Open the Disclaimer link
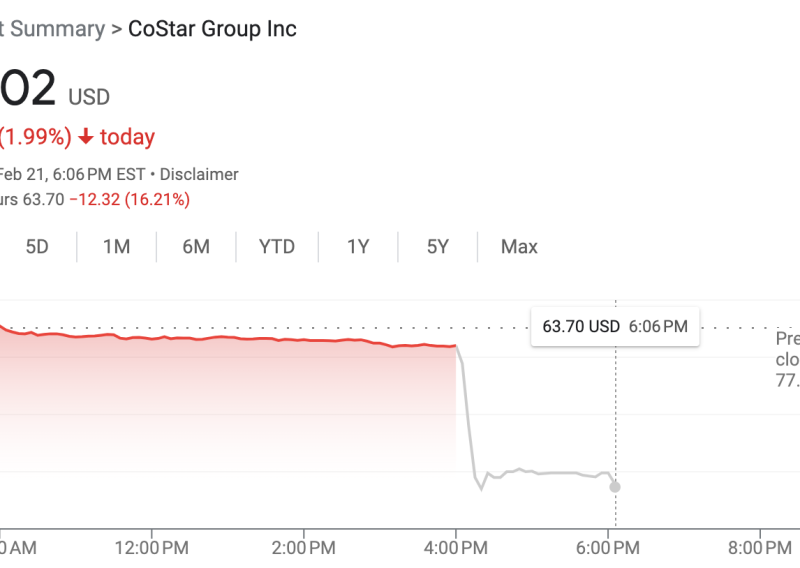800x568 pixels. click(200, 174)
